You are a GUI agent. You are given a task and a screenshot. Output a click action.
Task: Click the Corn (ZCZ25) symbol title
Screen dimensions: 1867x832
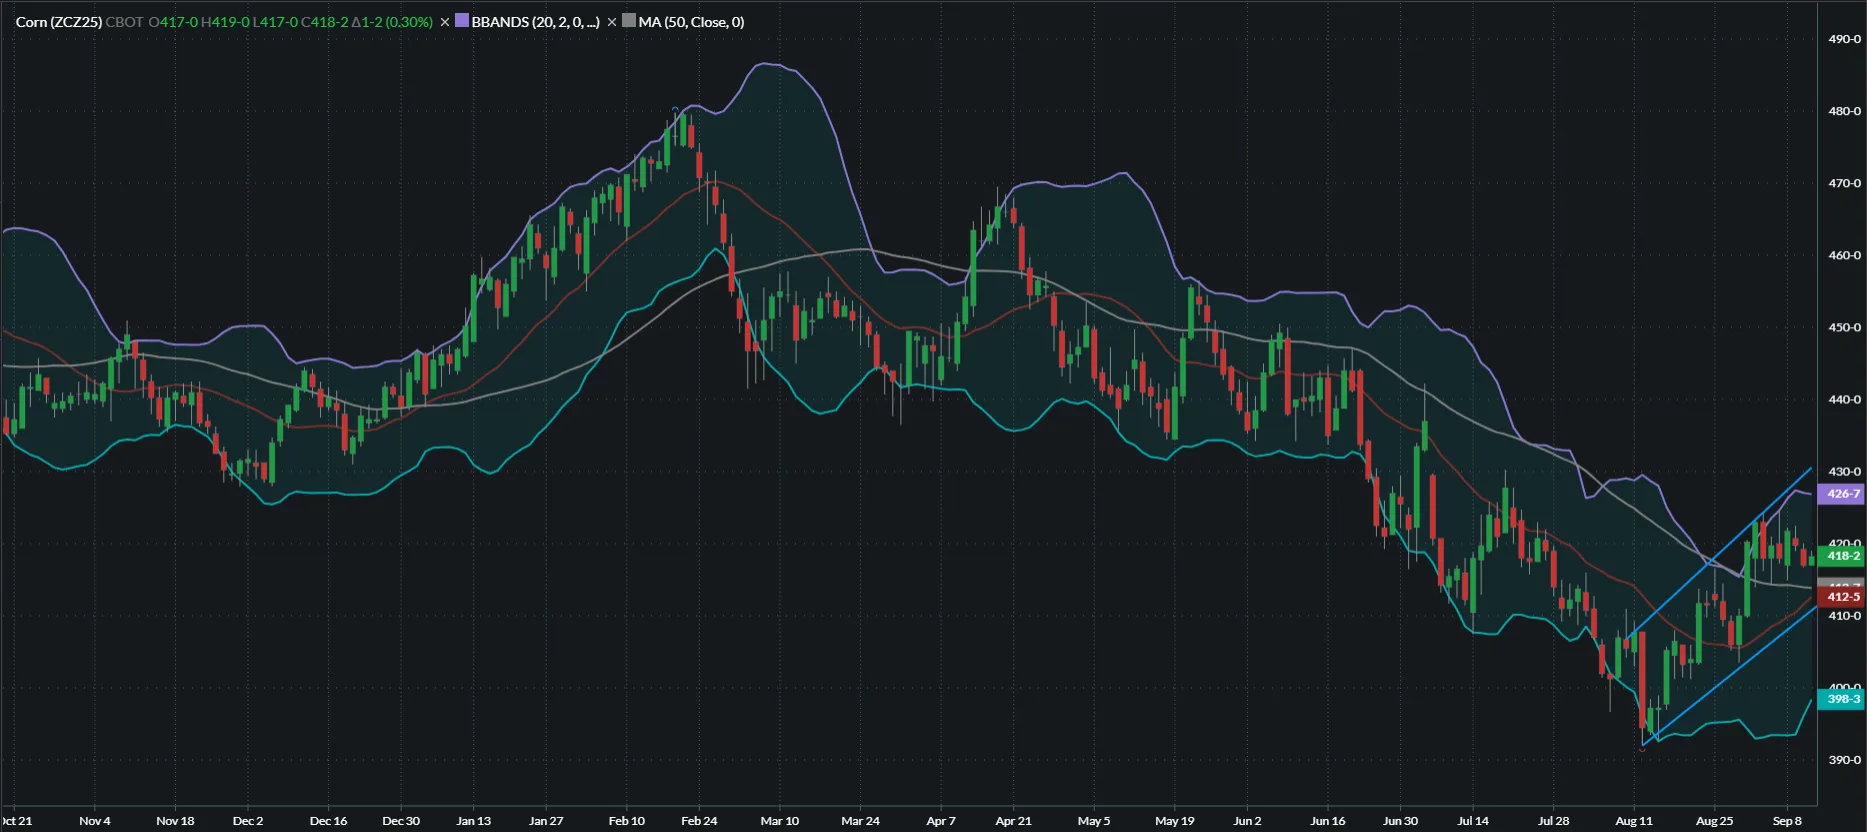(x=59, y=22)
